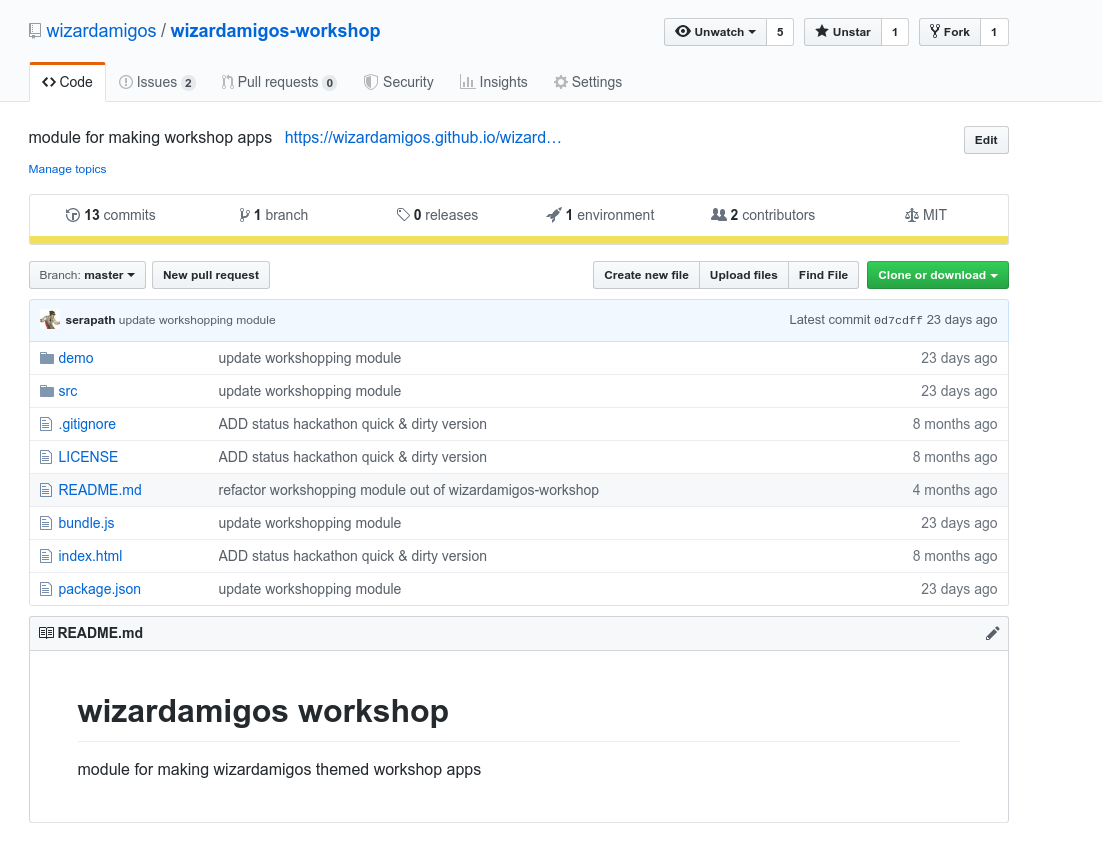View the fork count next to Fork

pos(994,32)
